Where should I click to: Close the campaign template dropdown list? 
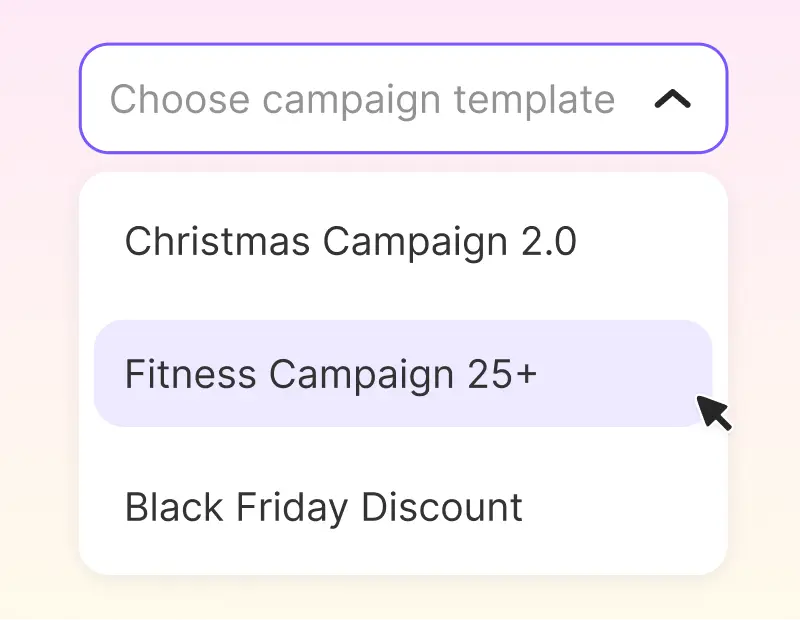(x=672, y=99)
